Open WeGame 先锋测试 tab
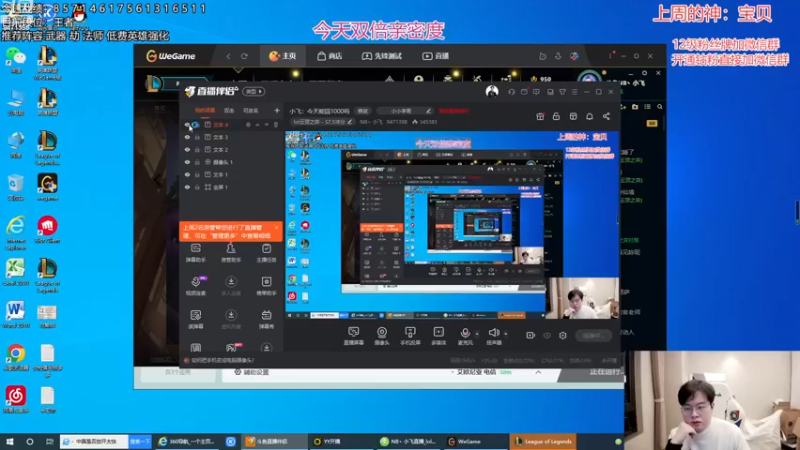 (x=382, y=56)
